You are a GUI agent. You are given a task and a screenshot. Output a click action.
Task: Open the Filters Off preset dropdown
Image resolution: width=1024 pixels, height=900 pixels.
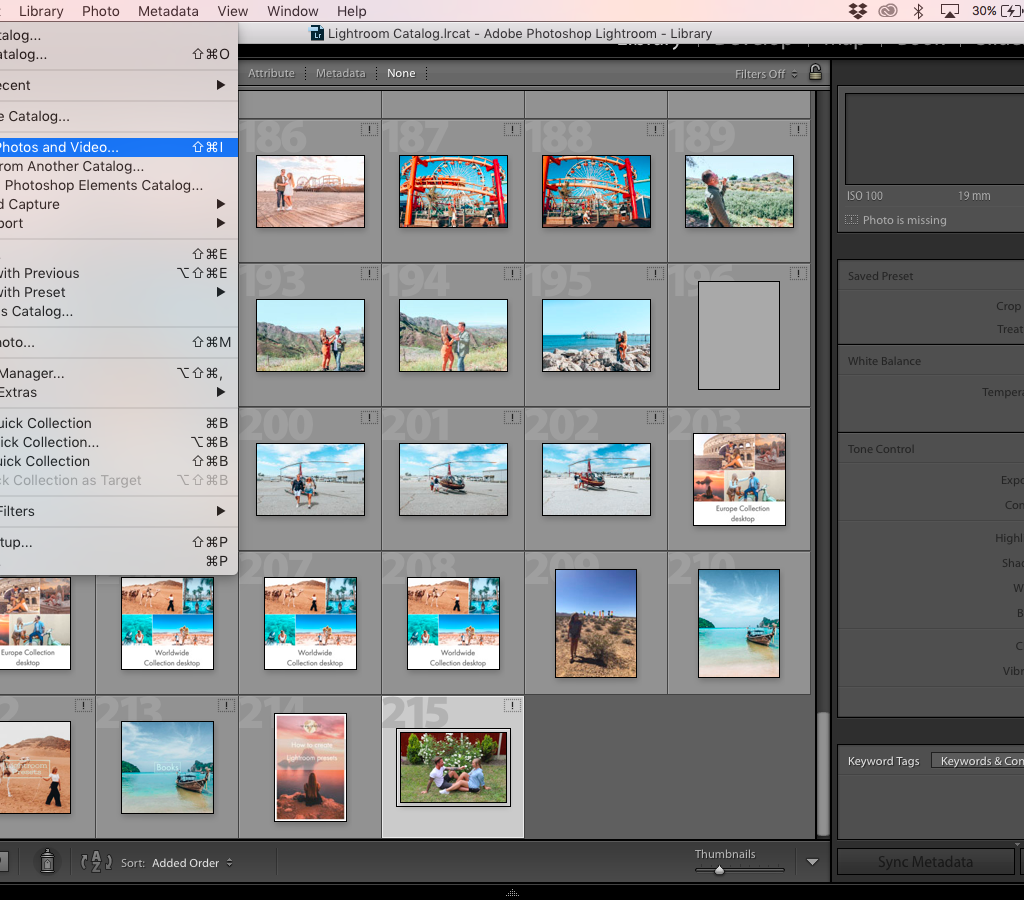click(763, 72)
